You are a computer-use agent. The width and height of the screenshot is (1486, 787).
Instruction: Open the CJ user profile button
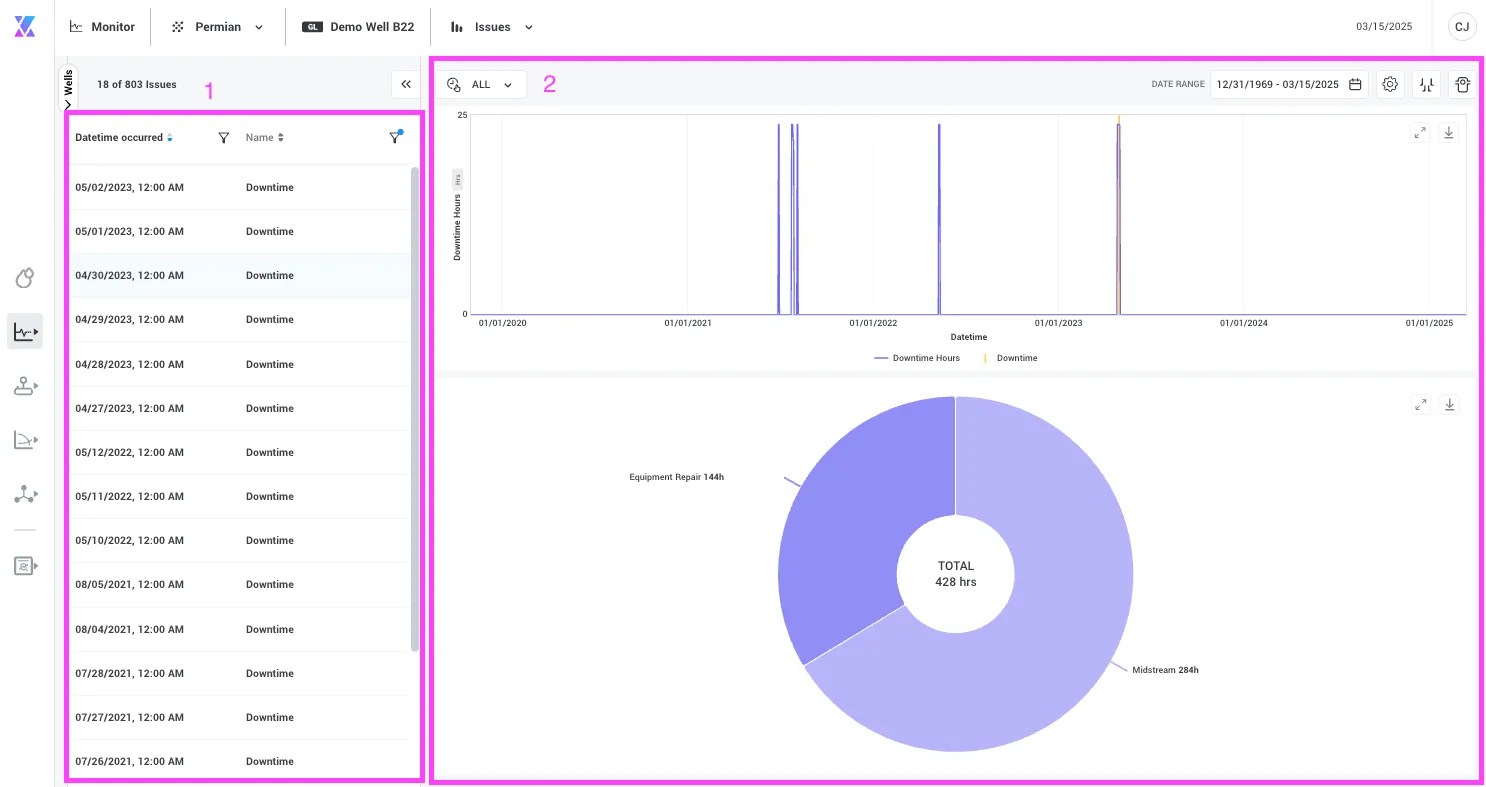(x=1462, y=27)
